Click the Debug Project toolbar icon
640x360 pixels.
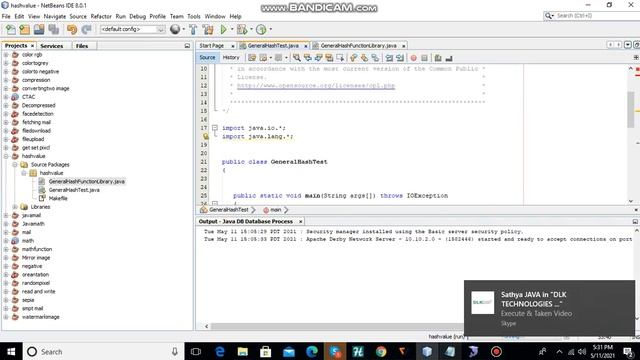(x=242, y=29)
